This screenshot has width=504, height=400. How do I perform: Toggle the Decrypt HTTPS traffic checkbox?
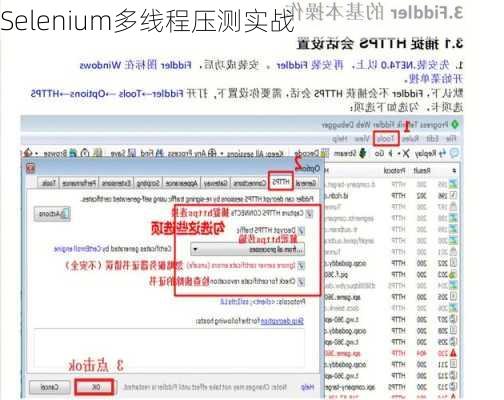coord(301,230)
